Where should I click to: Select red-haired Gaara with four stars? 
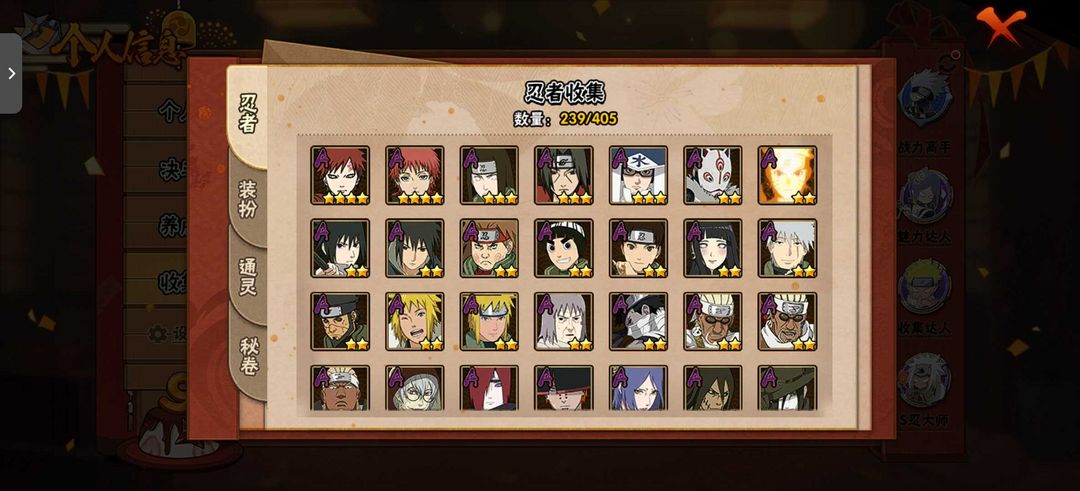pos(340,175)
